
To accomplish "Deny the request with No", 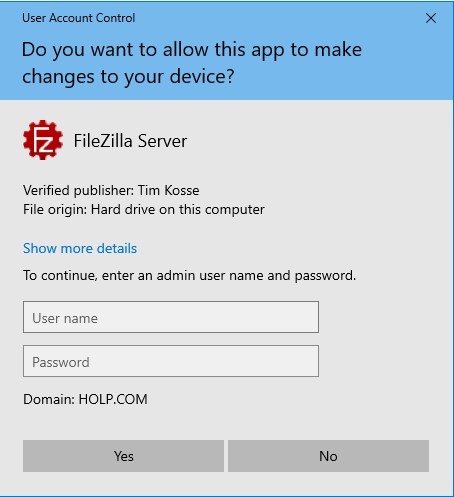I will pos(328,456).
